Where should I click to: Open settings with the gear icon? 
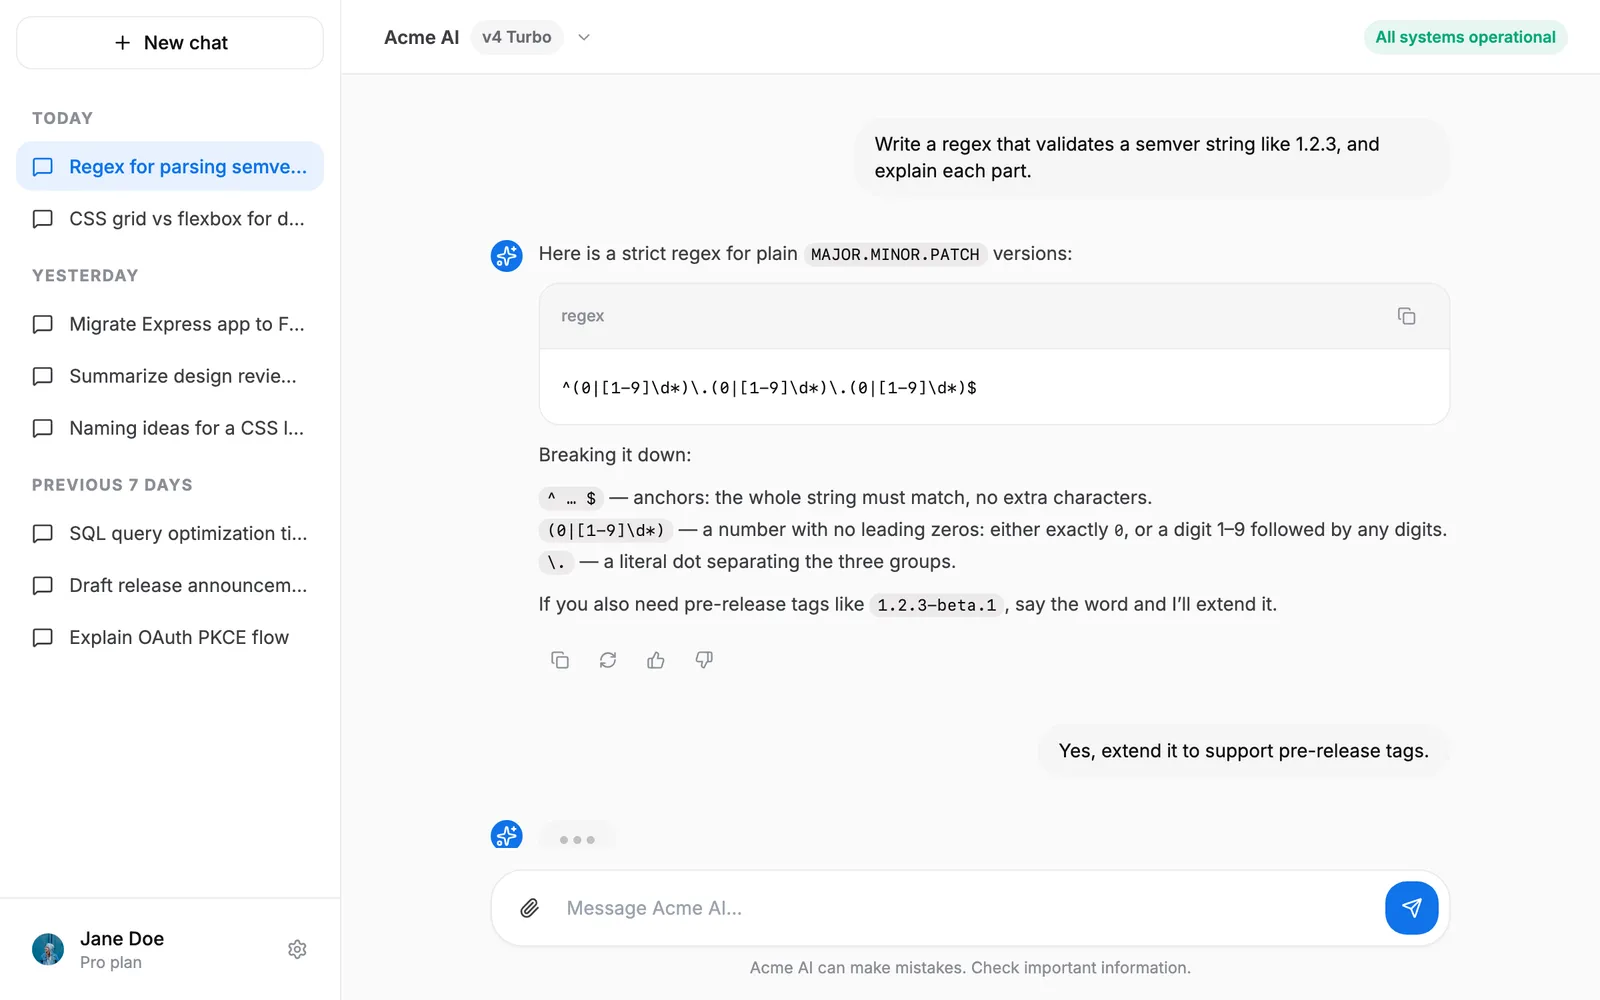(297, 949)
